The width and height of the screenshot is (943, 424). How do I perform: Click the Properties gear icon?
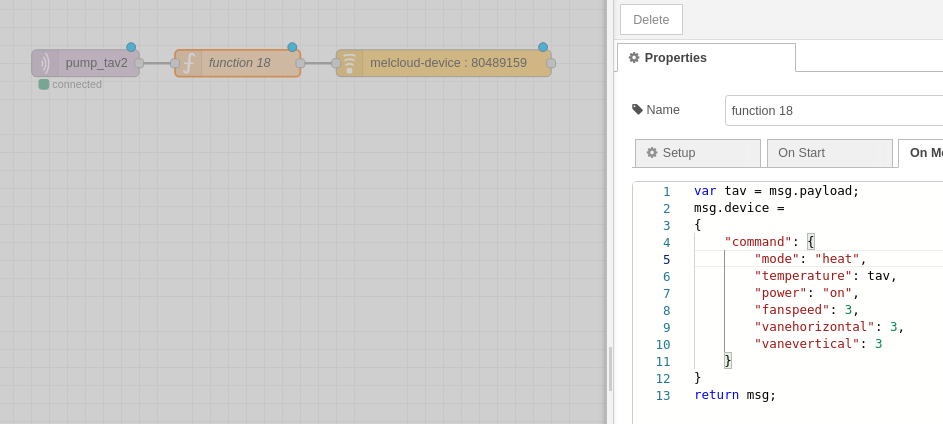(x=634, y=58)
